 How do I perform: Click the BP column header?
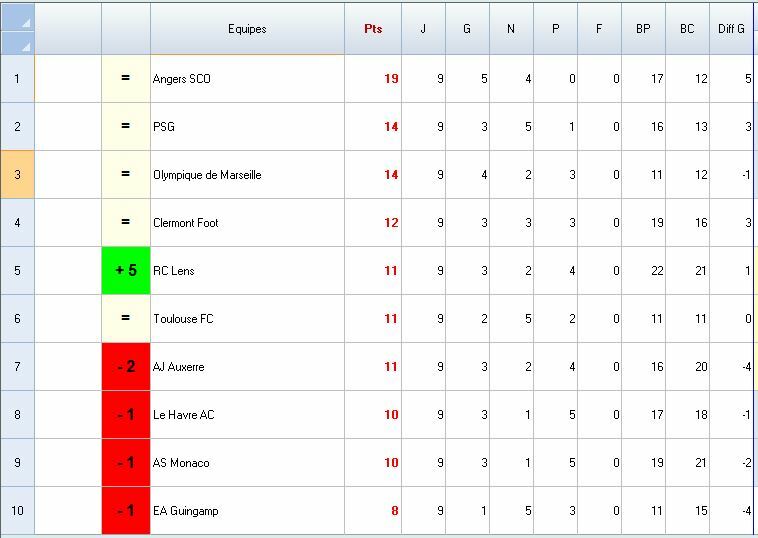[x=643, y=29]
